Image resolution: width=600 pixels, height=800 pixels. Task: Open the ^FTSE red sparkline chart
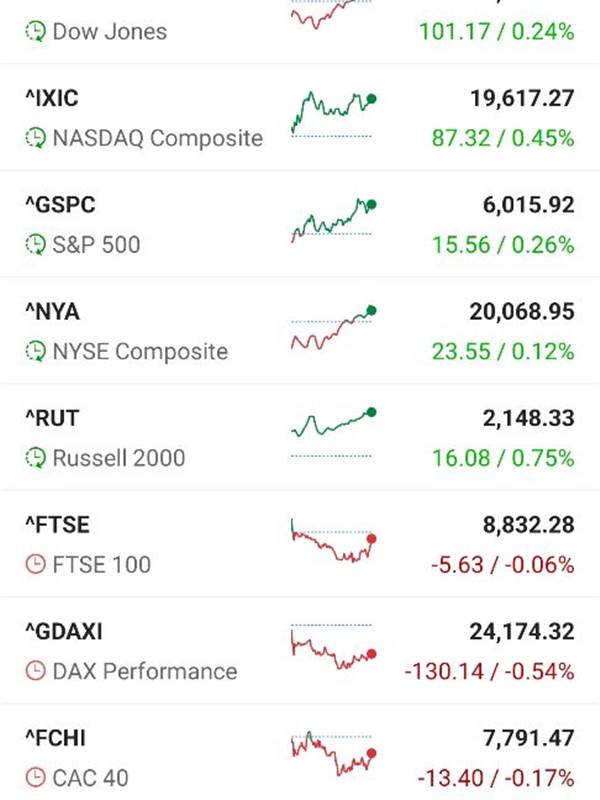[x=334, y=541]
